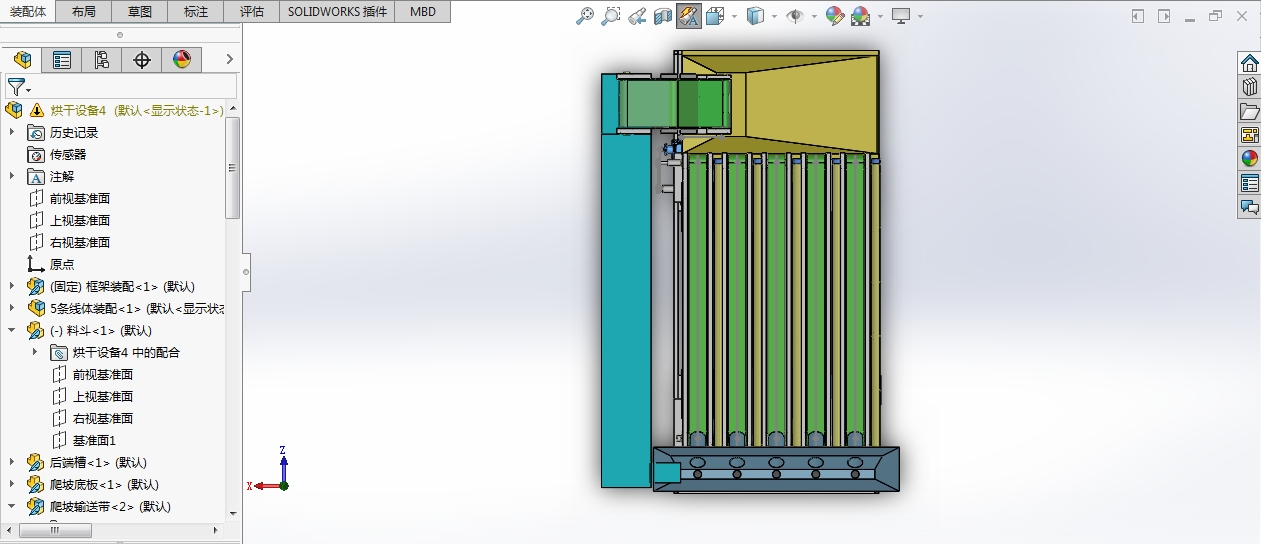Click the Edit Appearance color ball icon
The image size is (1261, 544).
(x=833, y=16)
